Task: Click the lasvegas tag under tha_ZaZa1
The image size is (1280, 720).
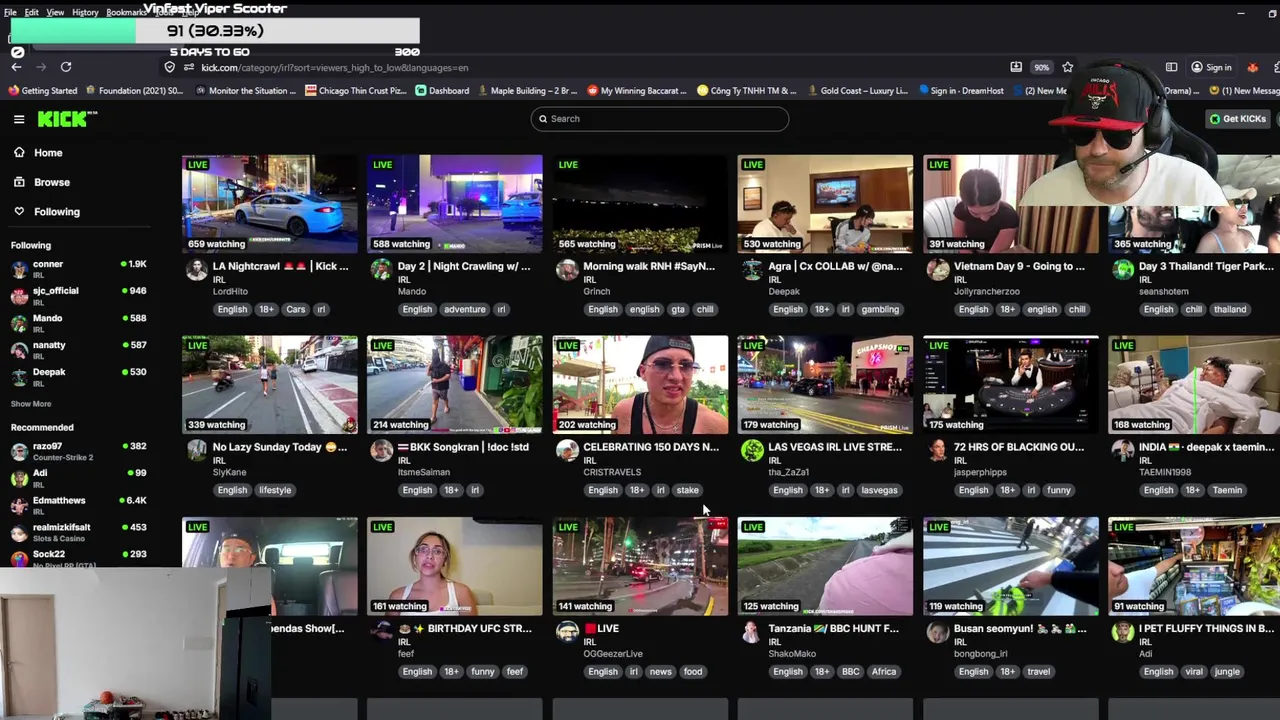Action: click(x=880, y=490)
